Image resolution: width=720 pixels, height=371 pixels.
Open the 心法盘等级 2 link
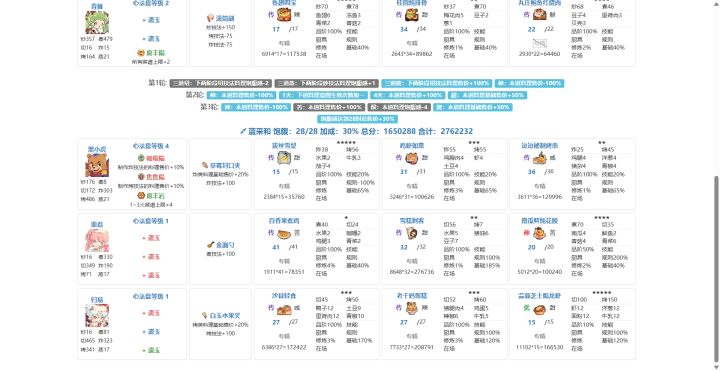151,3
